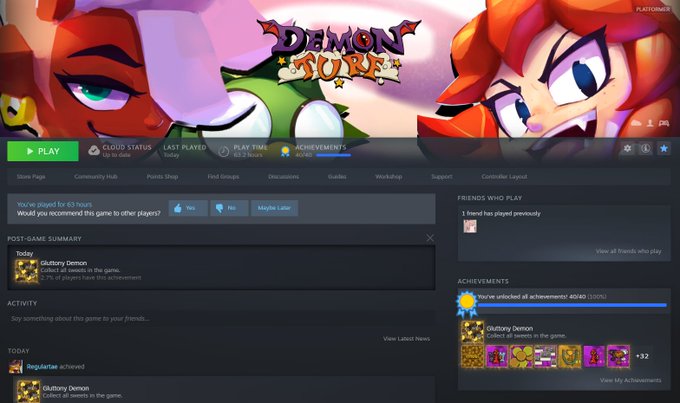This screenshot has height=403, width=680.
Task: Open the Find Groups tab
Action: point(223,177)
